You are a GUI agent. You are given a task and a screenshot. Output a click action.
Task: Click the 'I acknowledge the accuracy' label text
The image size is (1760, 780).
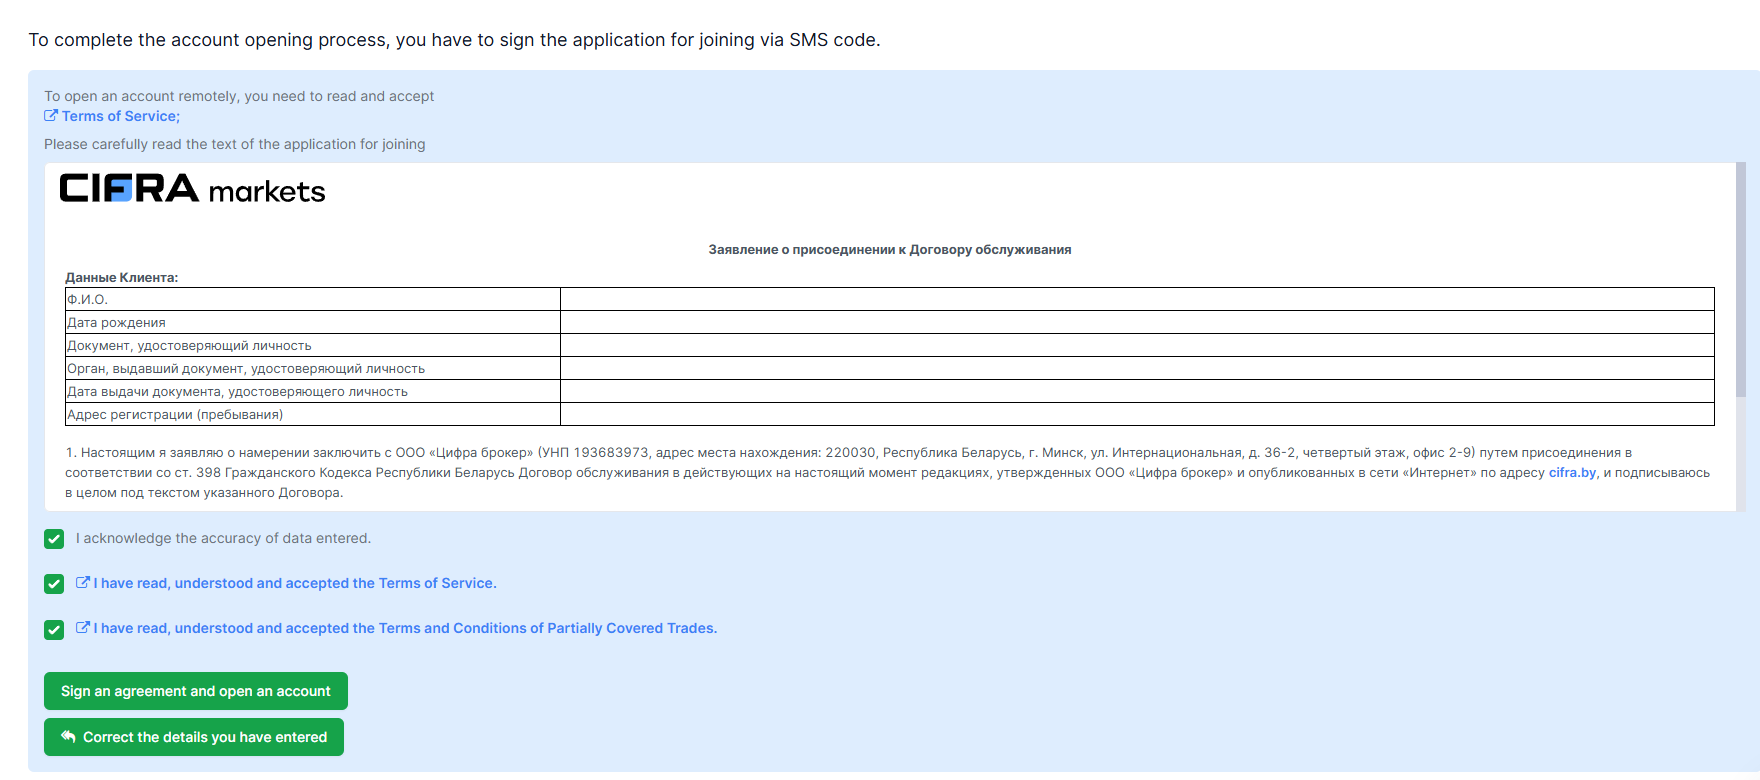(x=223, y=538)
